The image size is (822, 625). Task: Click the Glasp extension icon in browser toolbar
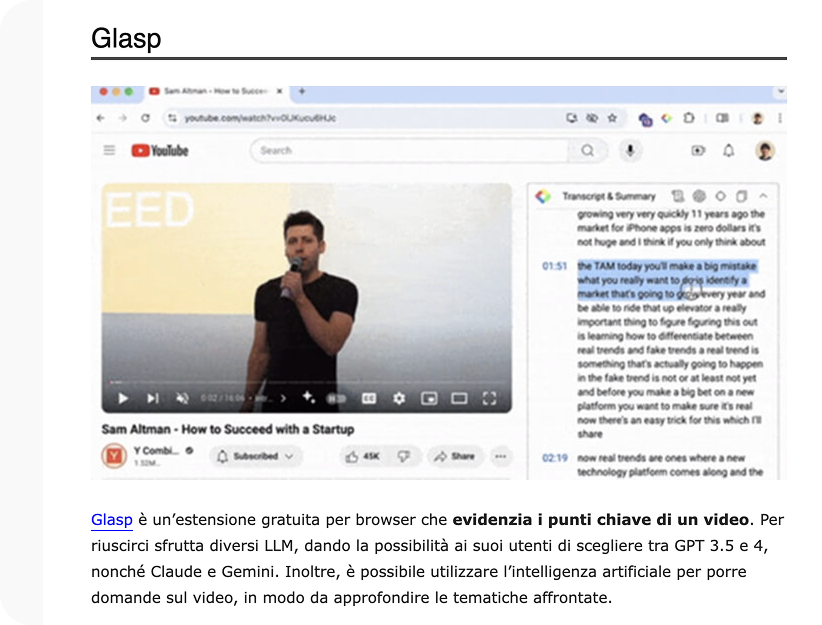tap(667, 118)
